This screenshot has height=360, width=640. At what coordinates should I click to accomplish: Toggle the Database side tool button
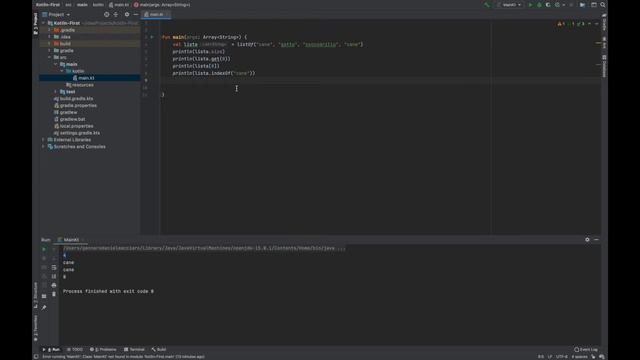(x=604, y=66)
